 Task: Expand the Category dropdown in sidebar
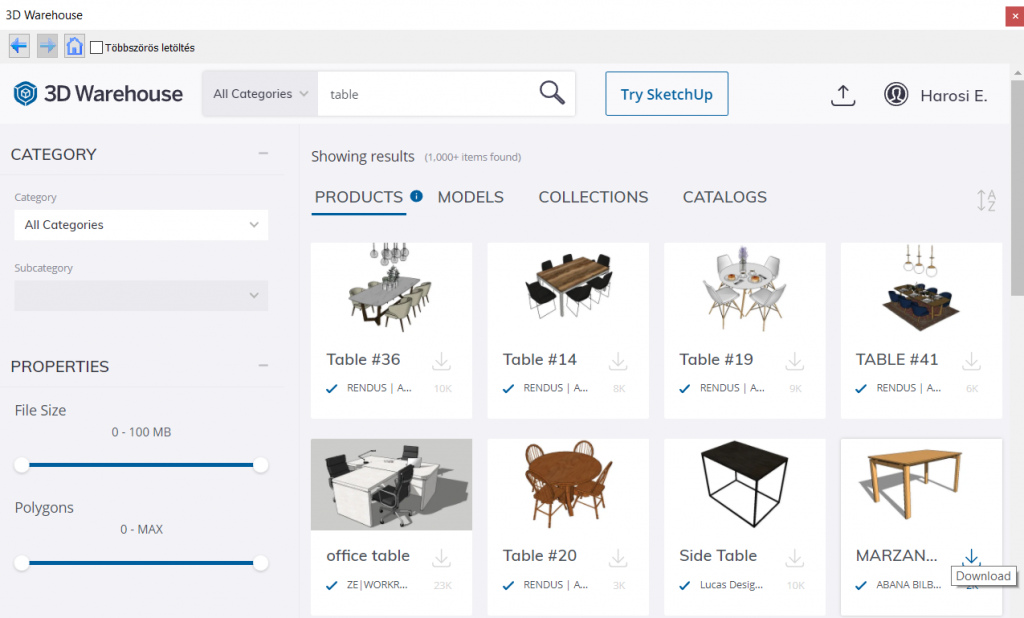pyautogui.click(x=141, y=225)
